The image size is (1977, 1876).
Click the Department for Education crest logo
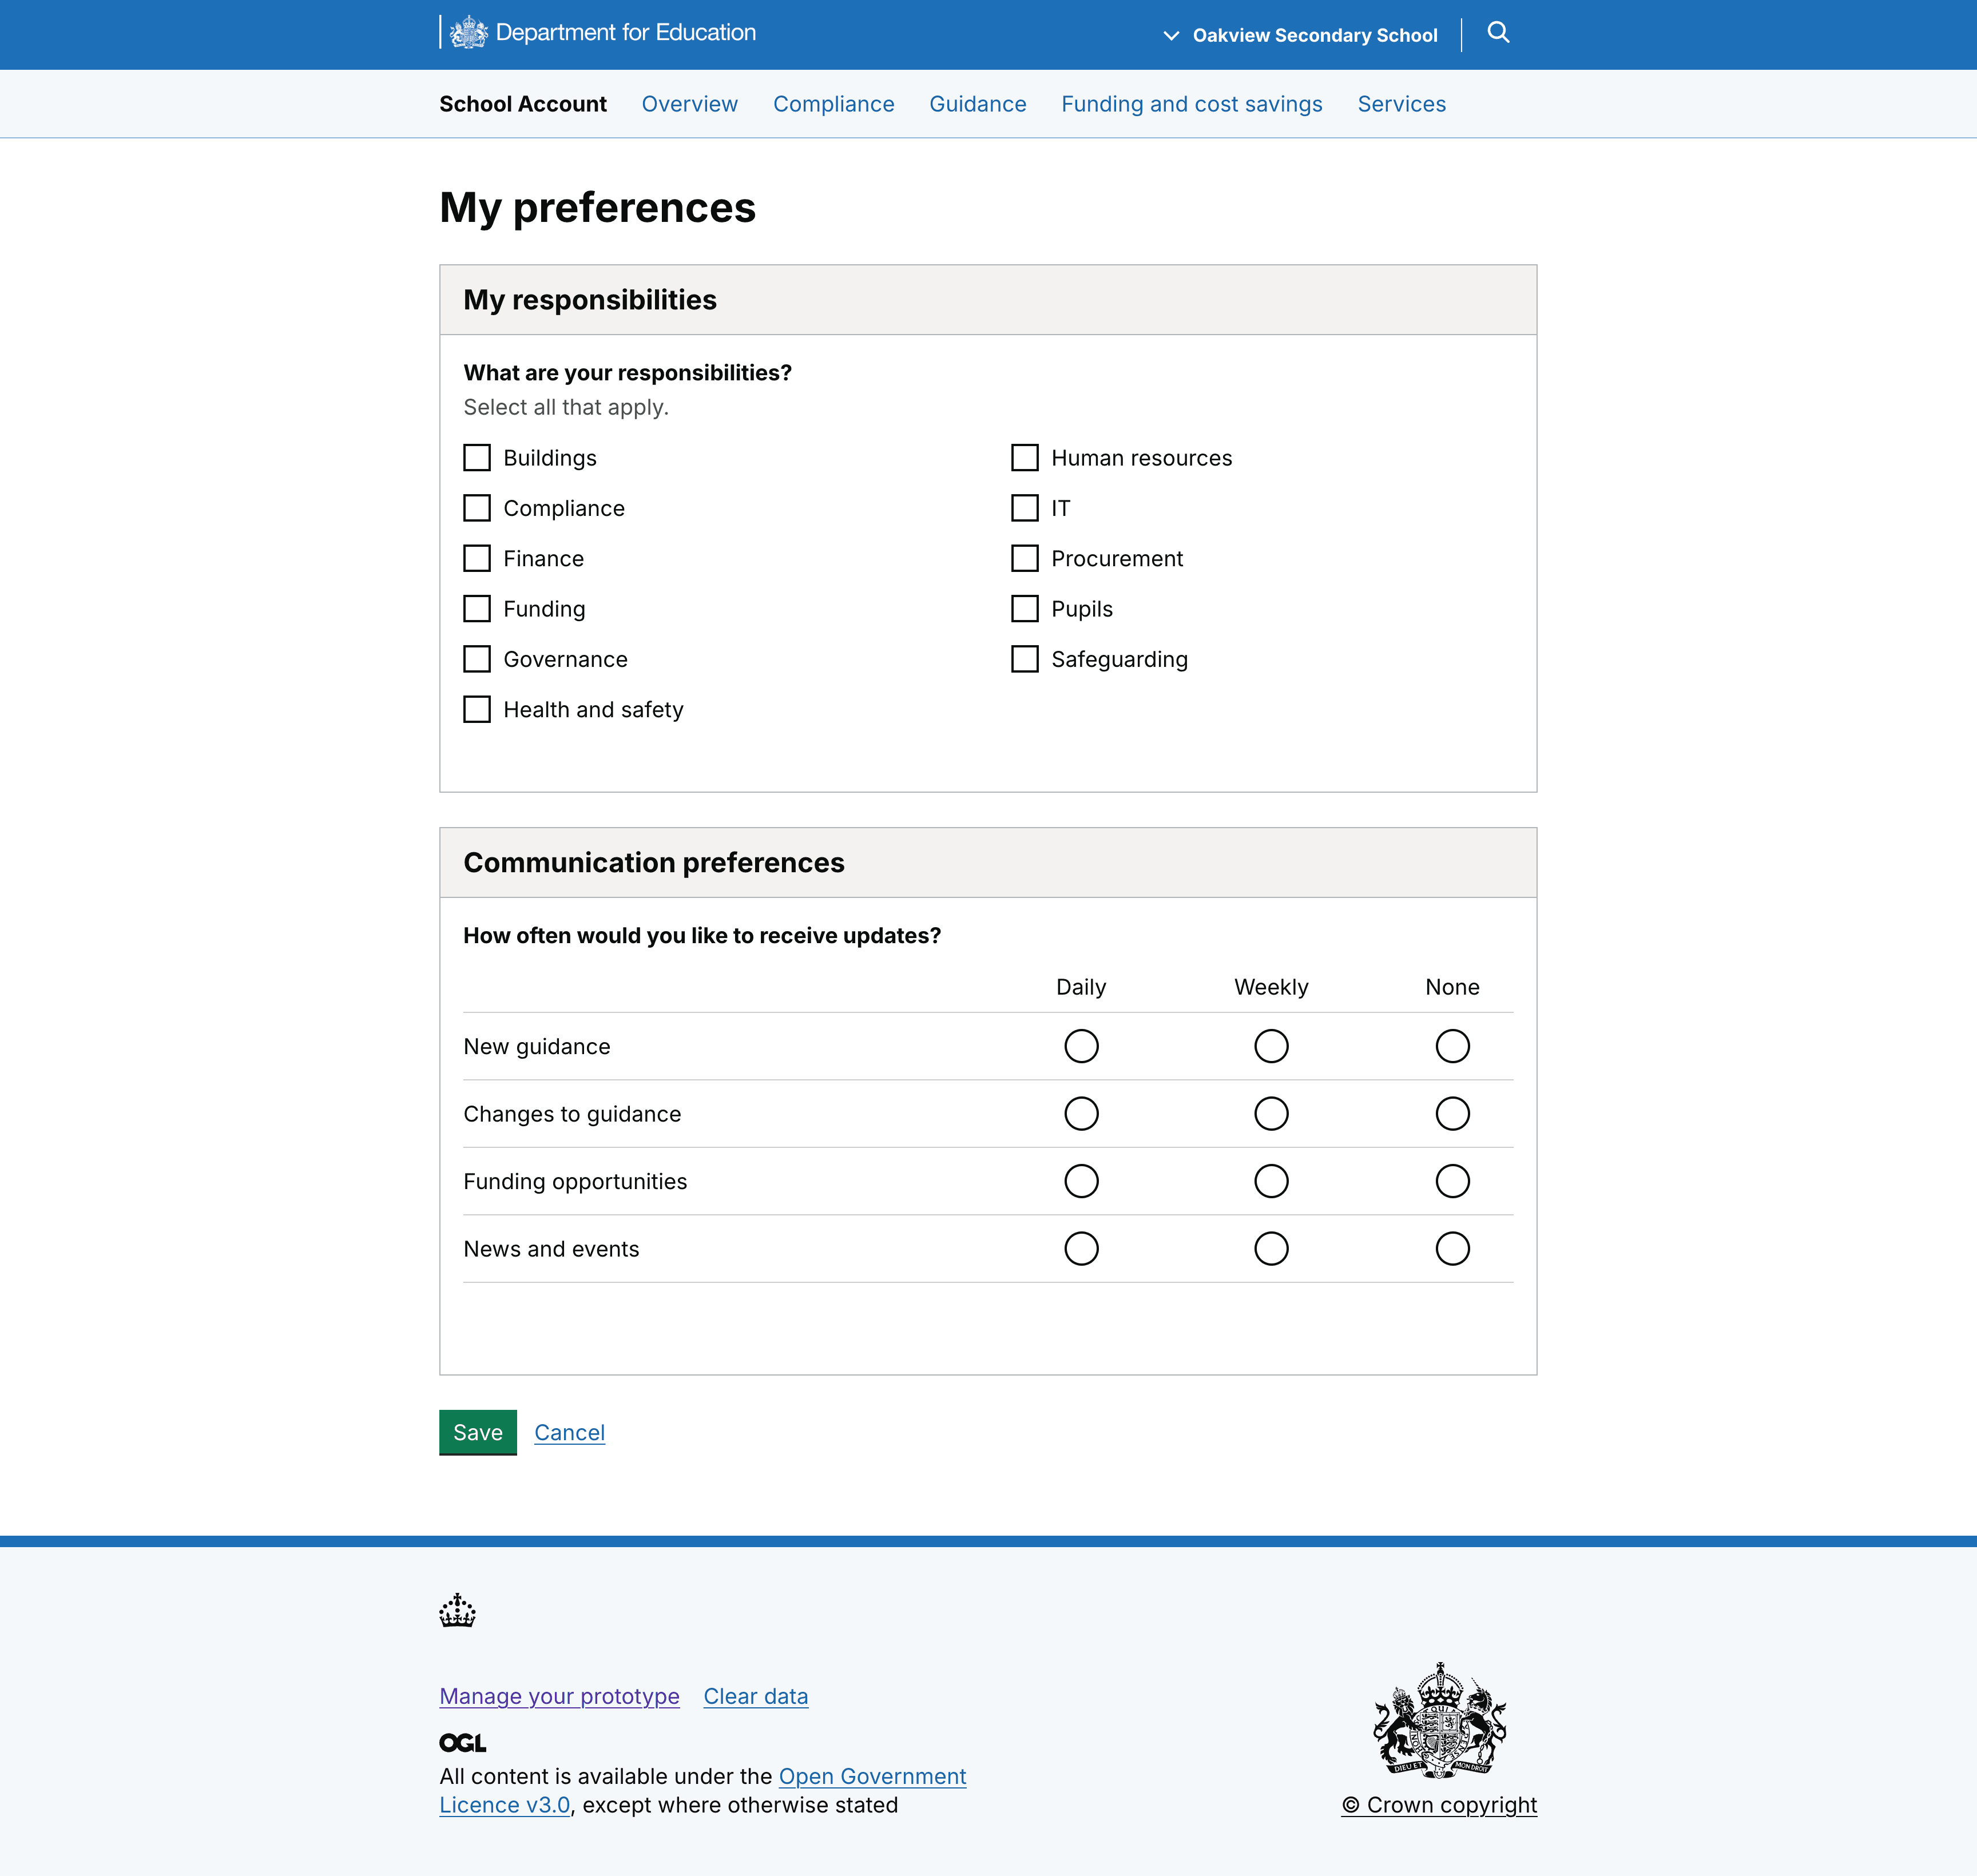pyautogui.click(x=468, y=33)
